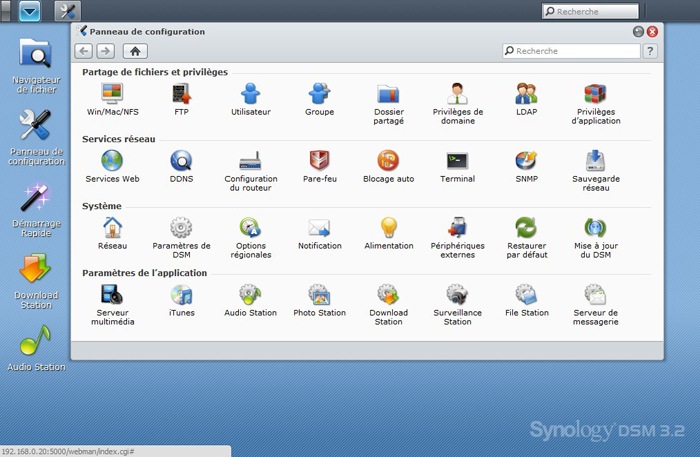This screenshot has height=457, width=700.
Task: Select the Panneau de configuration taskbar item
Action: click(x=68, y=11)
